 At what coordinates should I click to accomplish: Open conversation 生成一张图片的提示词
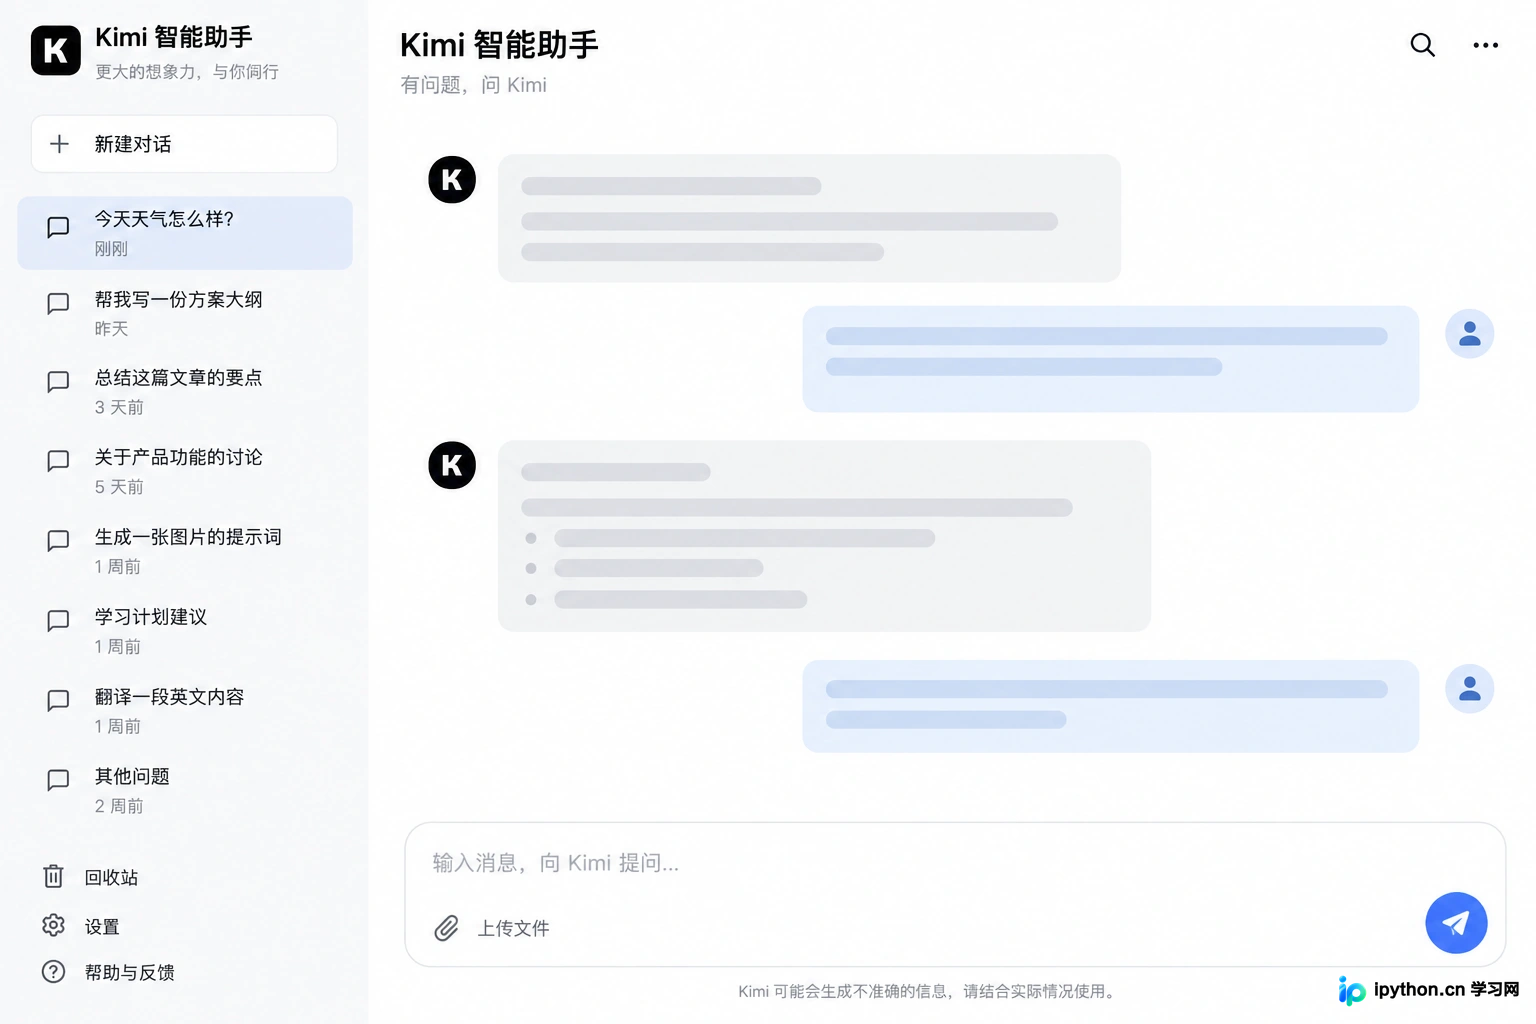tap(185, 551)
